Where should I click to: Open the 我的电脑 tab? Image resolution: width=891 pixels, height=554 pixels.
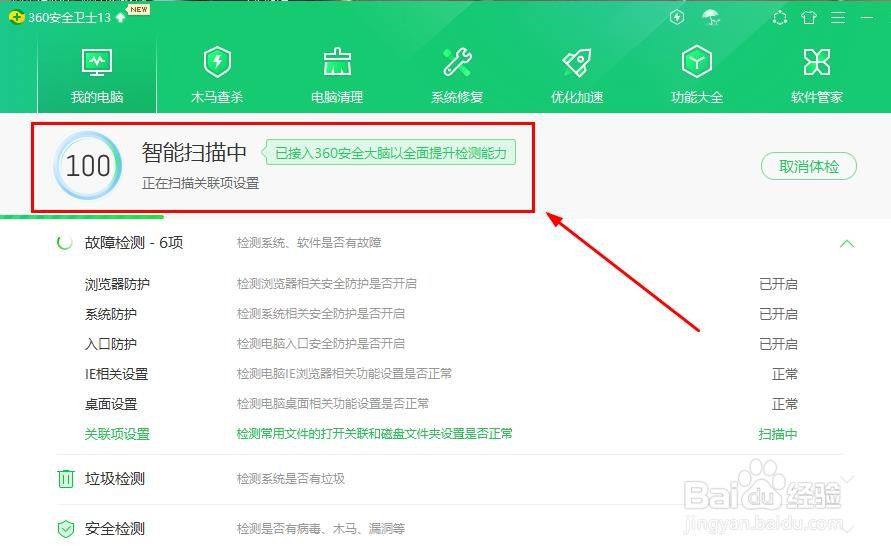point(97,76)
